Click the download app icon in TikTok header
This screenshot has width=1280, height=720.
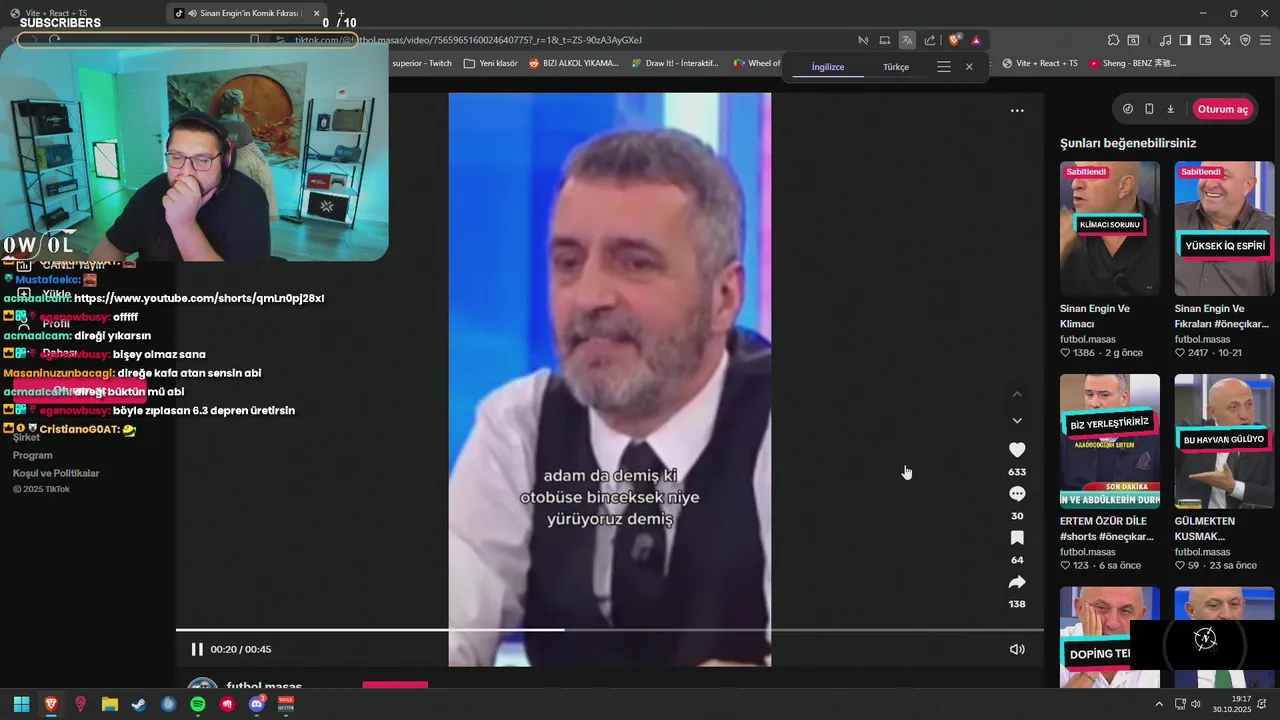[1171, 109]
